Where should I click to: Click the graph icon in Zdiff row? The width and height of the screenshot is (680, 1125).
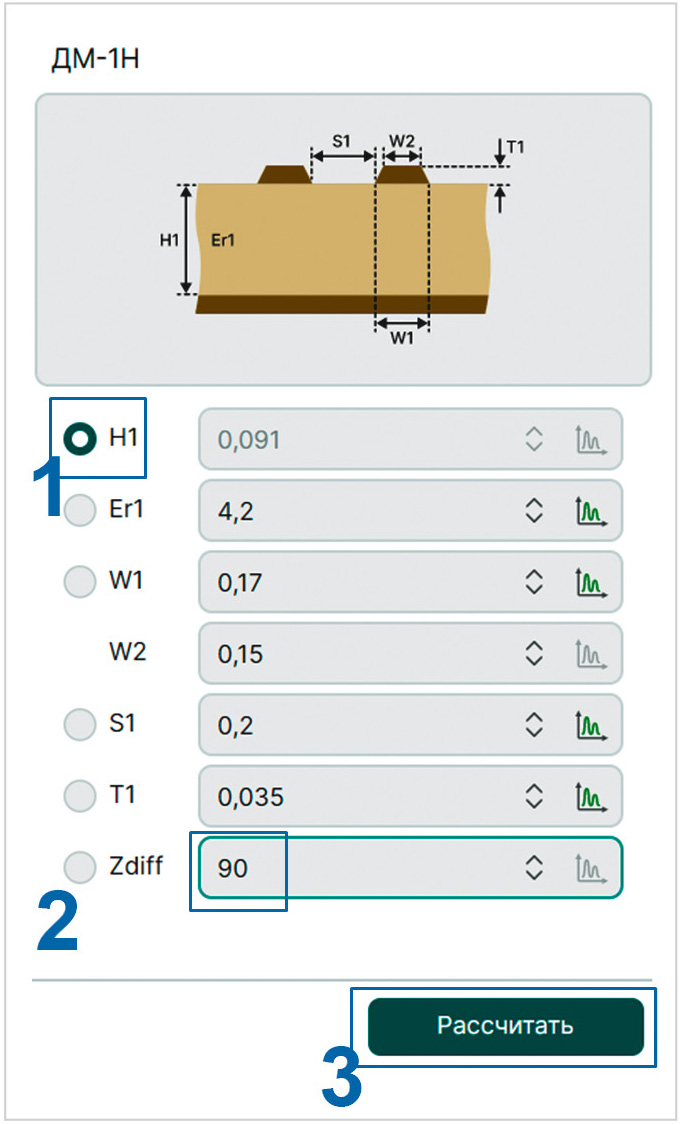click(x=591, y=867)
